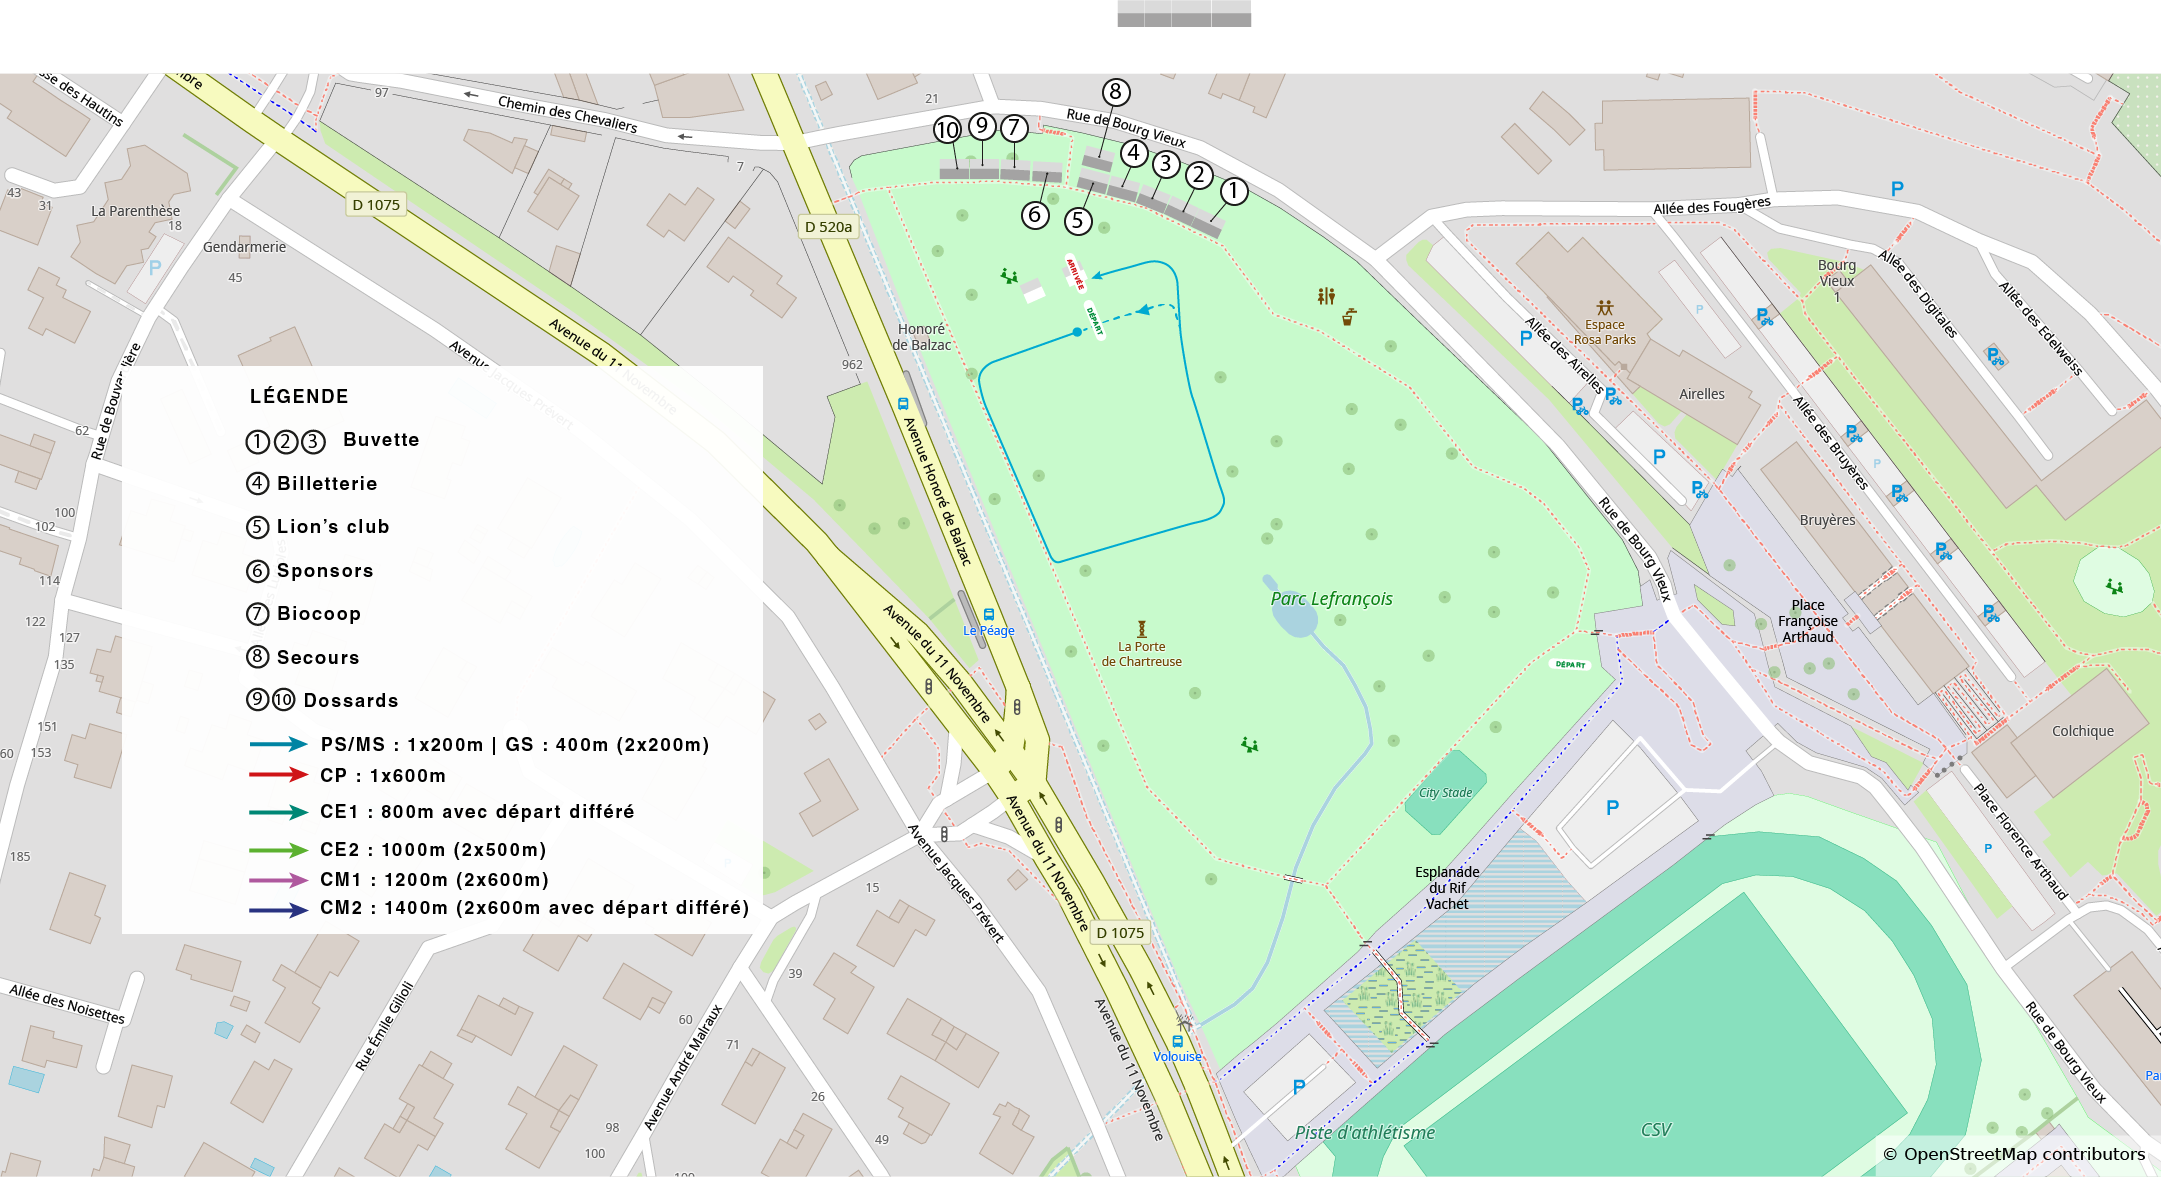This screenshot has width=2161, height=1177.
Task: Click the D 520a road shield
Action: (x=828, y=227)
